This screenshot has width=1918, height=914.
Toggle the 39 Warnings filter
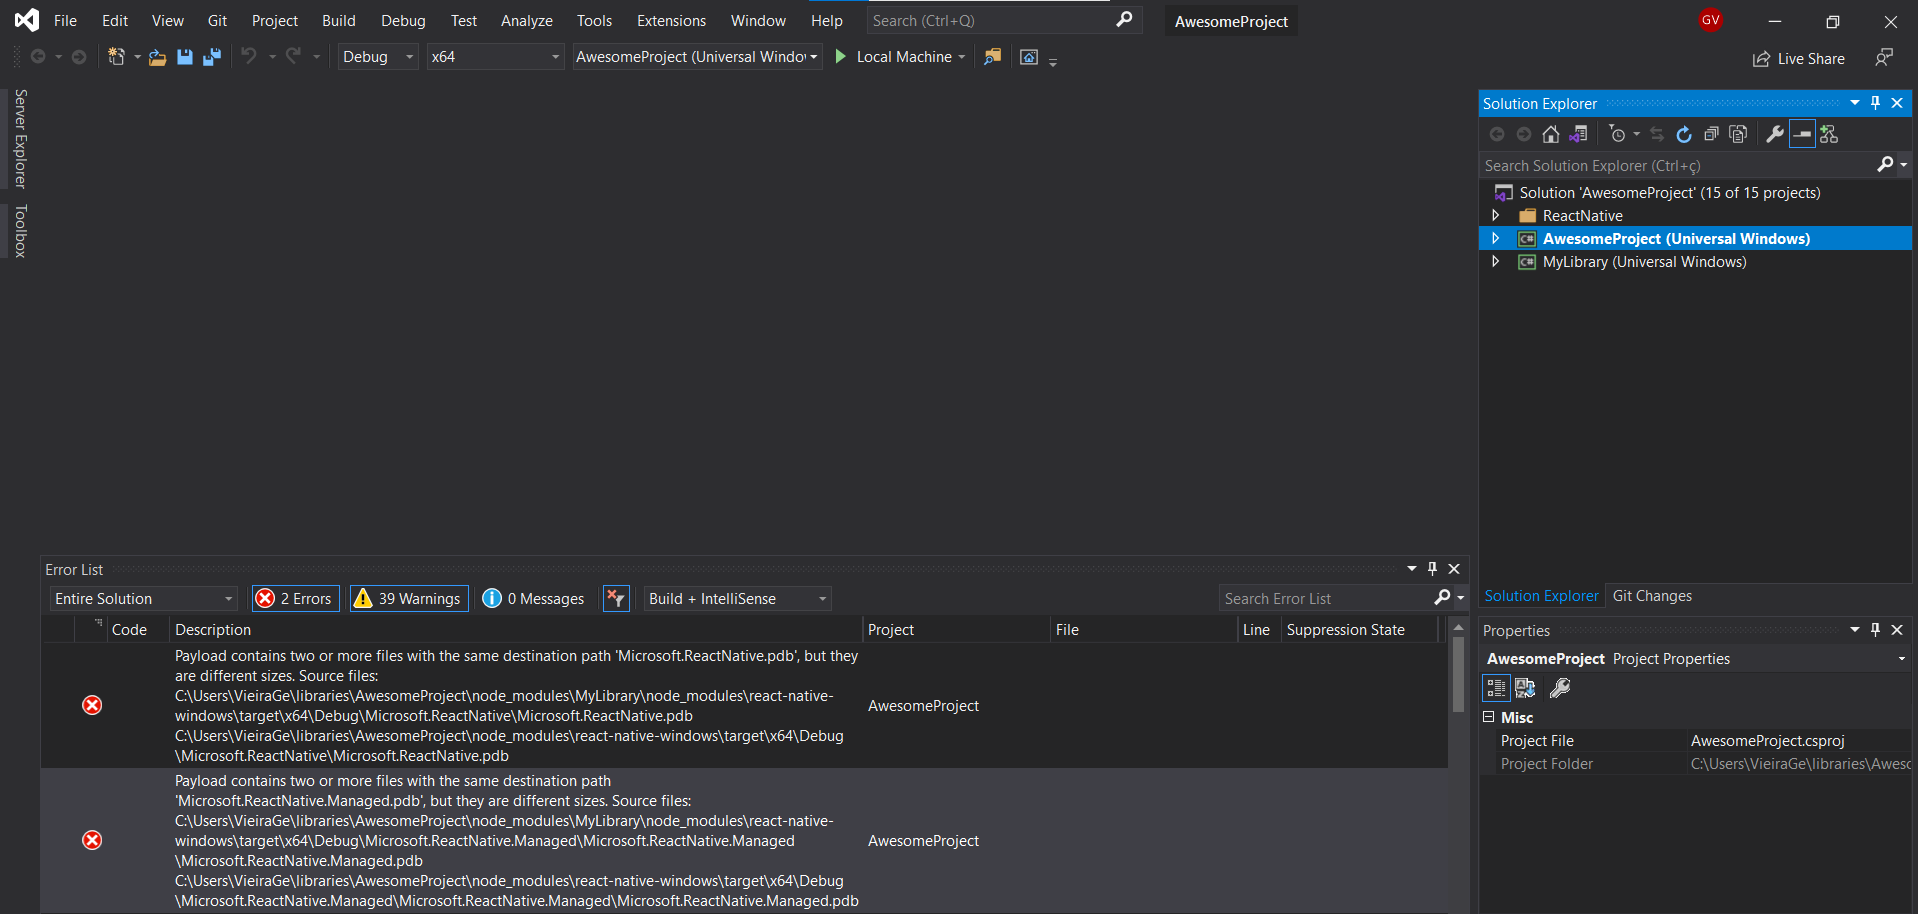(x=408, y=598)
